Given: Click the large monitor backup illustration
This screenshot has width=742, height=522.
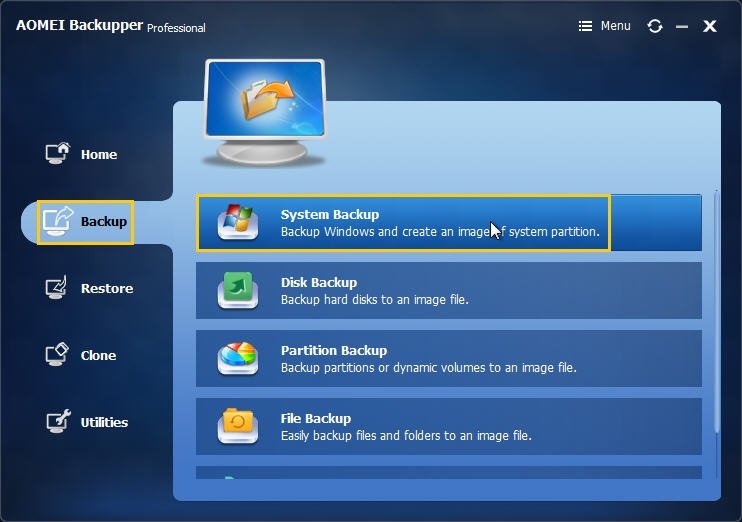Looking at the screenshot, I should [265, 113].
